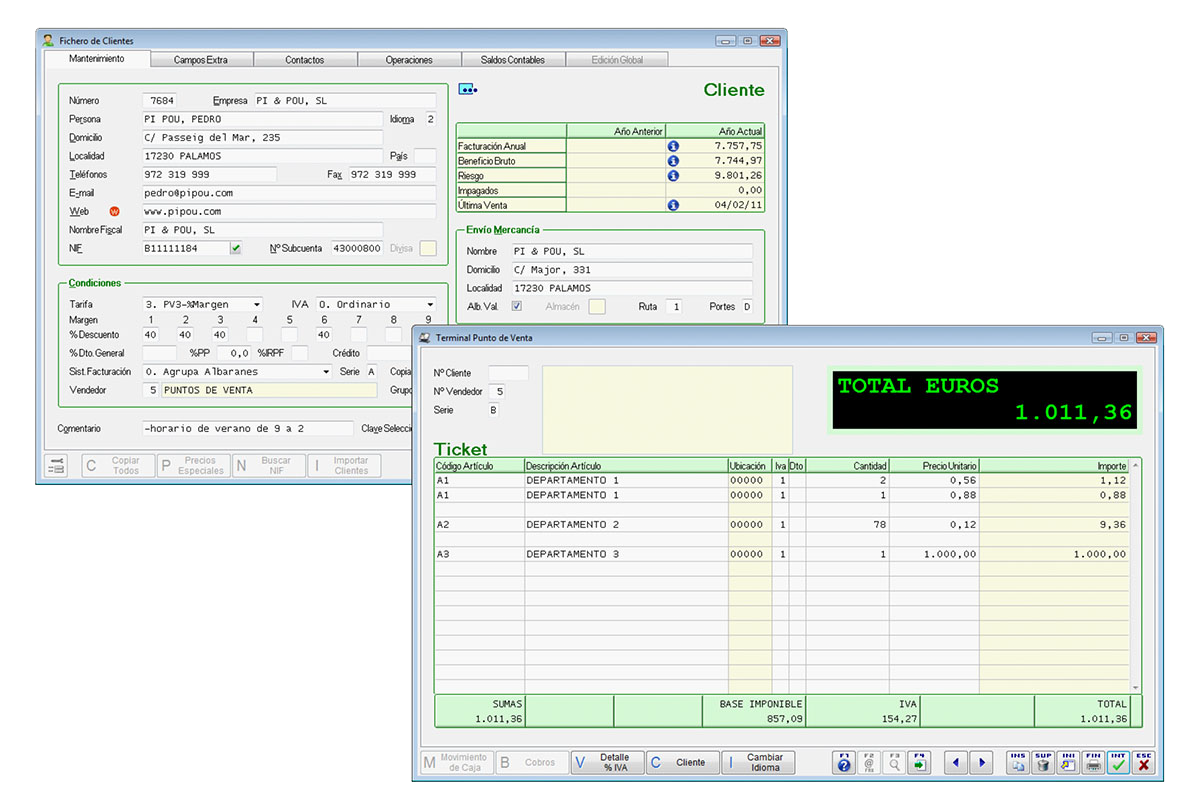Click the Código Artículo column header
This screenshot has width=1200, height=800.
click(479, 466)
